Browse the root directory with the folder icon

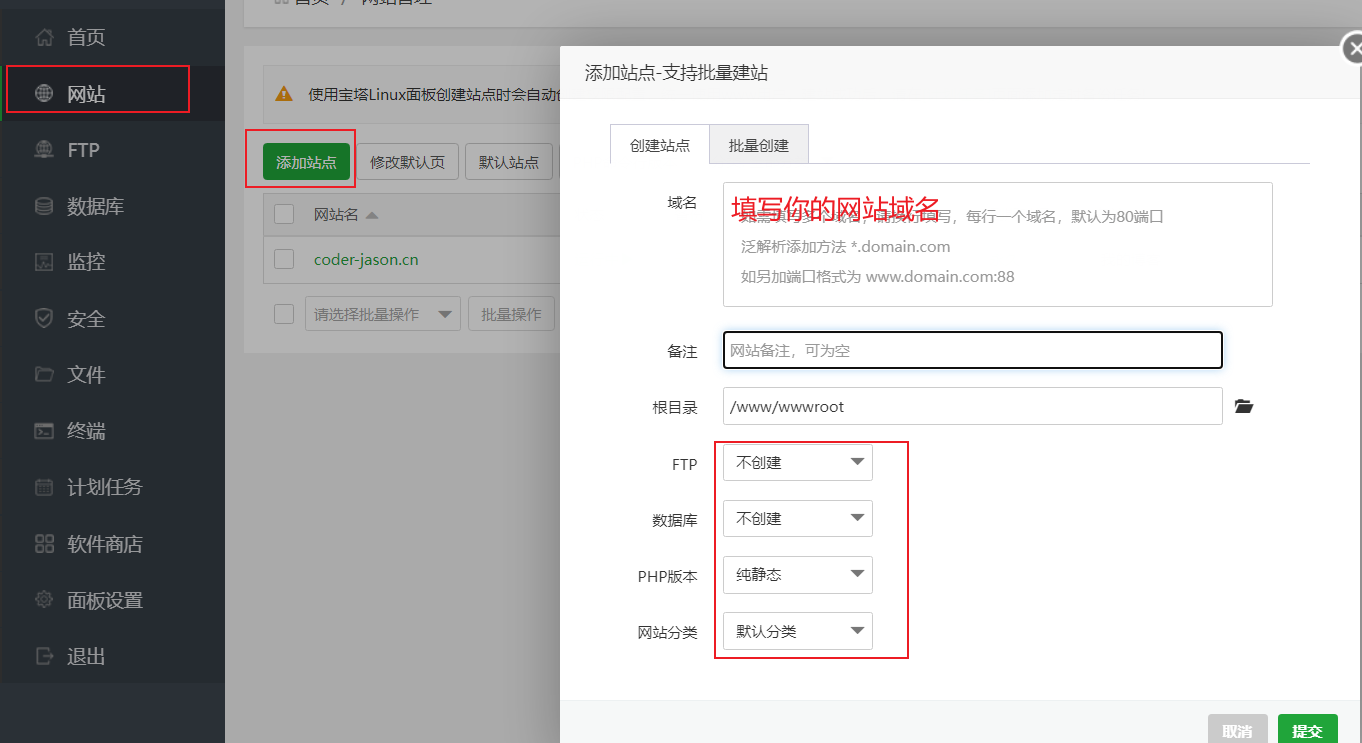click(1243, 406)
